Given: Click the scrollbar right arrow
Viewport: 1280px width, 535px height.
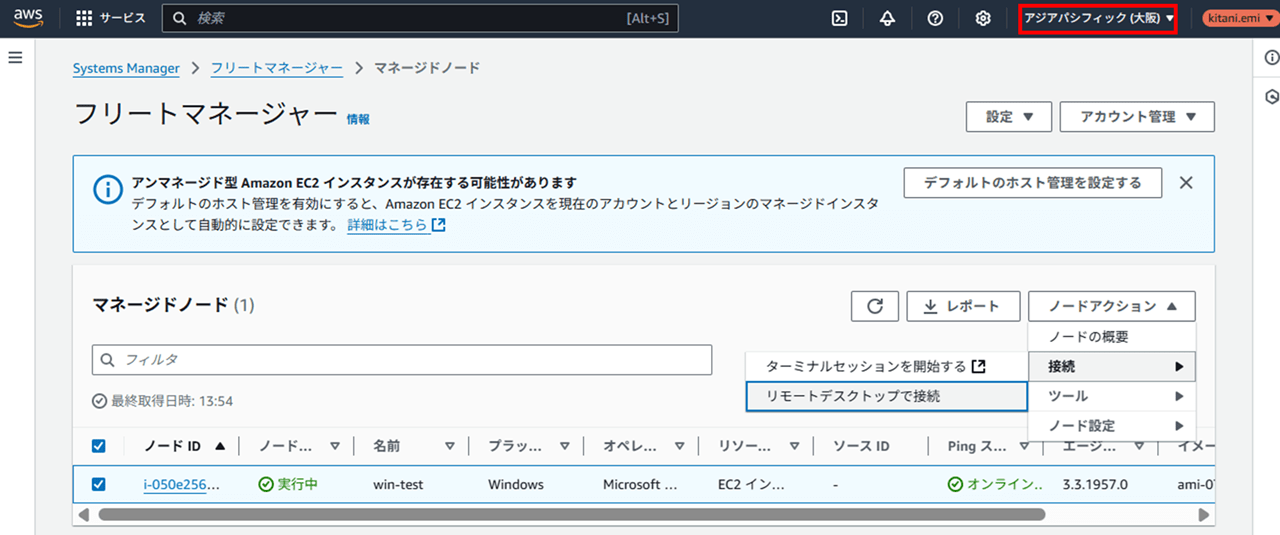Looking at the screenshot, I should [1204, 514].
